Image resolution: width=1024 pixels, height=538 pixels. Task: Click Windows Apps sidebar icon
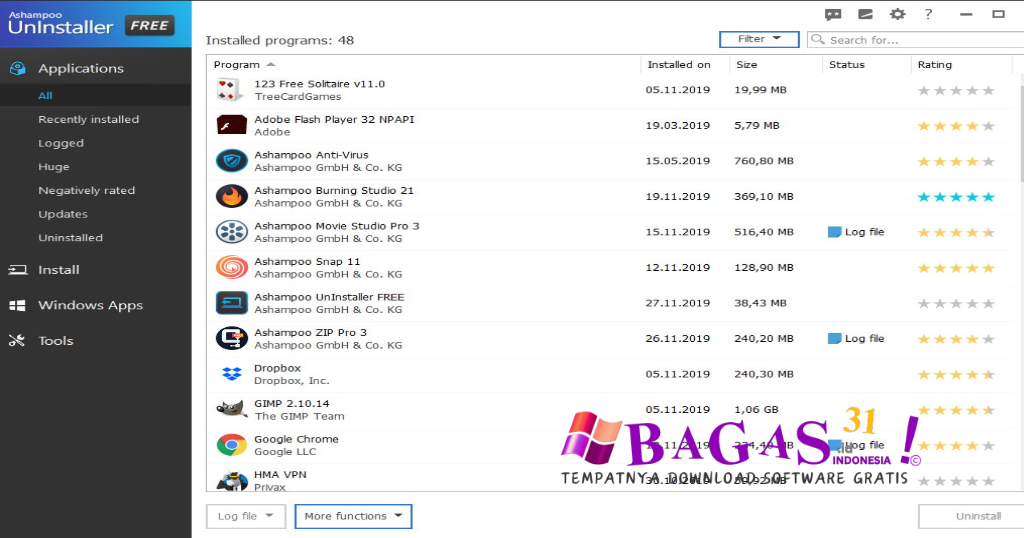tap(18, 305)
